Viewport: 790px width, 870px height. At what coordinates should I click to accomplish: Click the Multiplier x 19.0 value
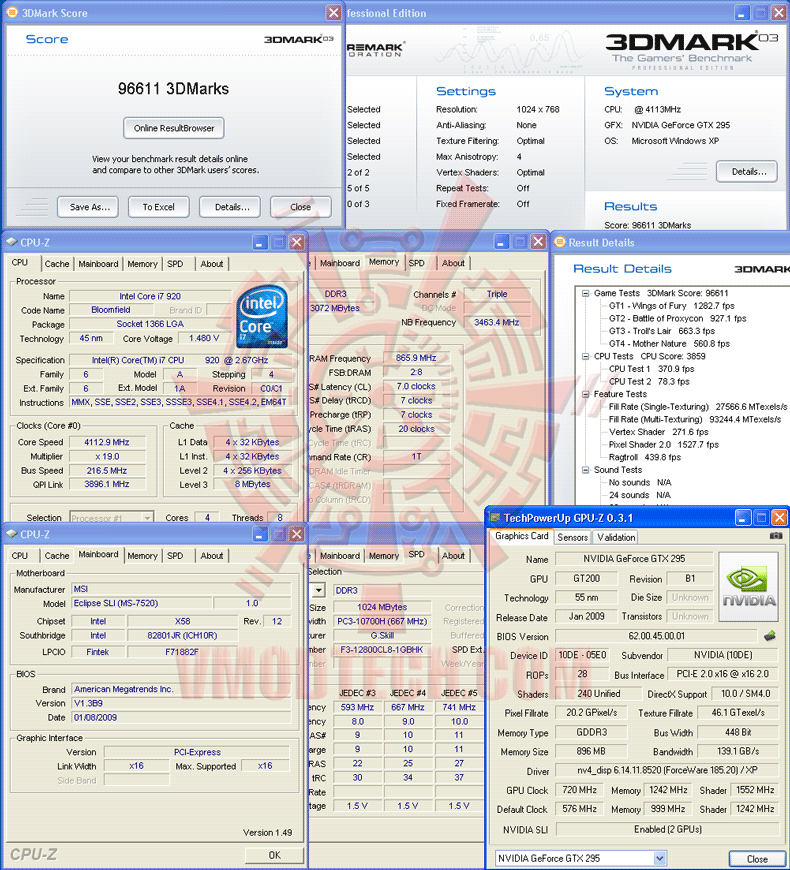107,457
